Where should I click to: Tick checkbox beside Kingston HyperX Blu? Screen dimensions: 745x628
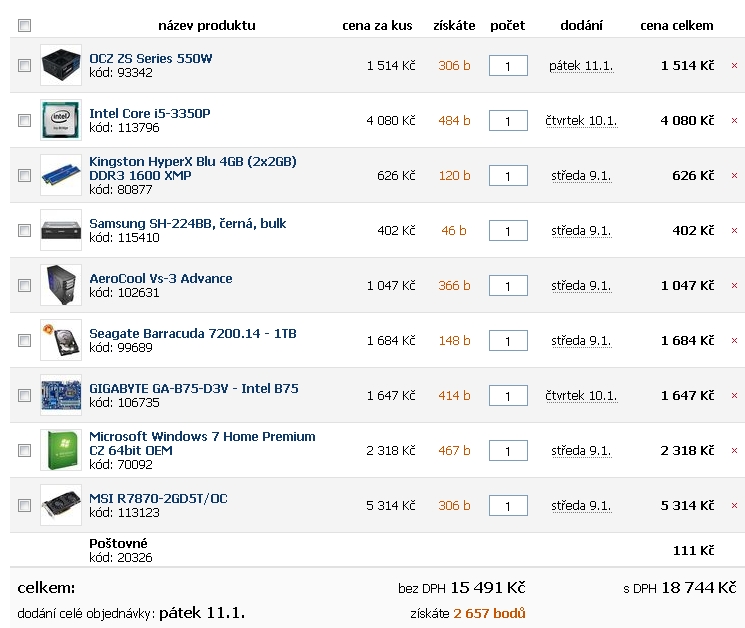(24, 175)
